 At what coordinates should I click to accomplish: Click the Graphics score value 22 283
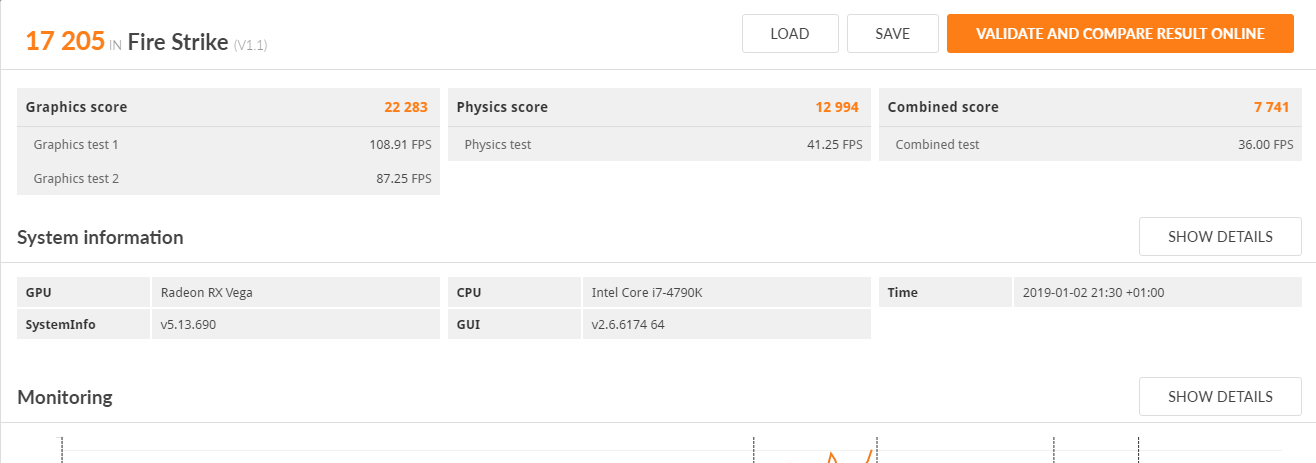[x=406, y=107]
